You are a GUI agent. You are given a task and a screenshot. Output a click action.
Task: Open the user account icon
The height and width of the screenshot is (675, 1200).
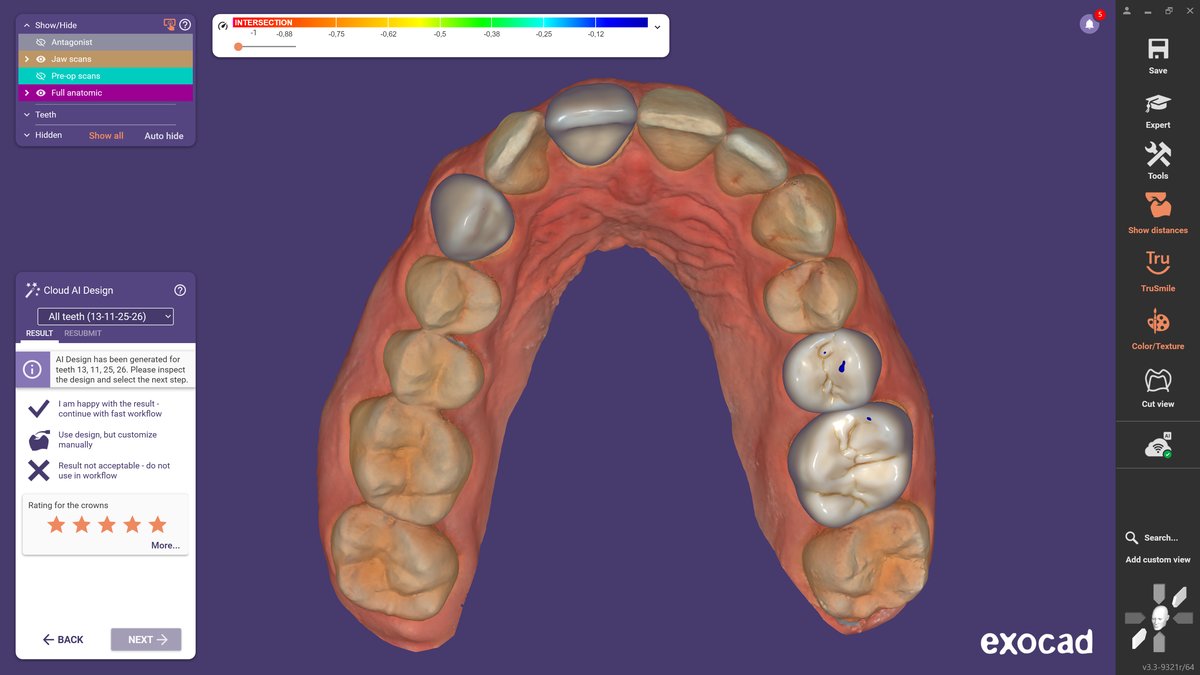(1127, 10)
